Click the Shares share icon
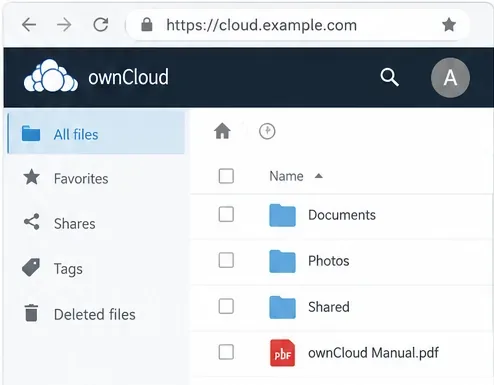 (32, 222)
